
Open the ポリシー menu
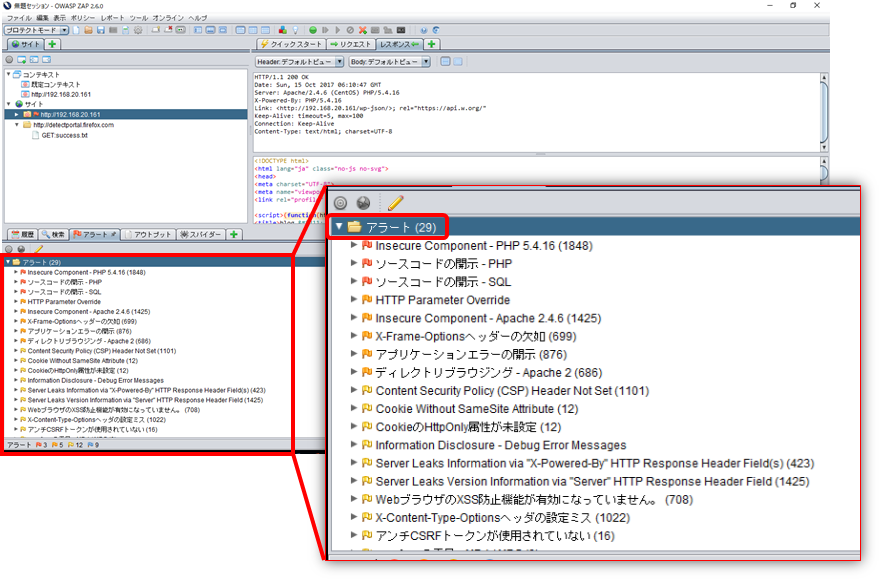(x=83, y=18)
